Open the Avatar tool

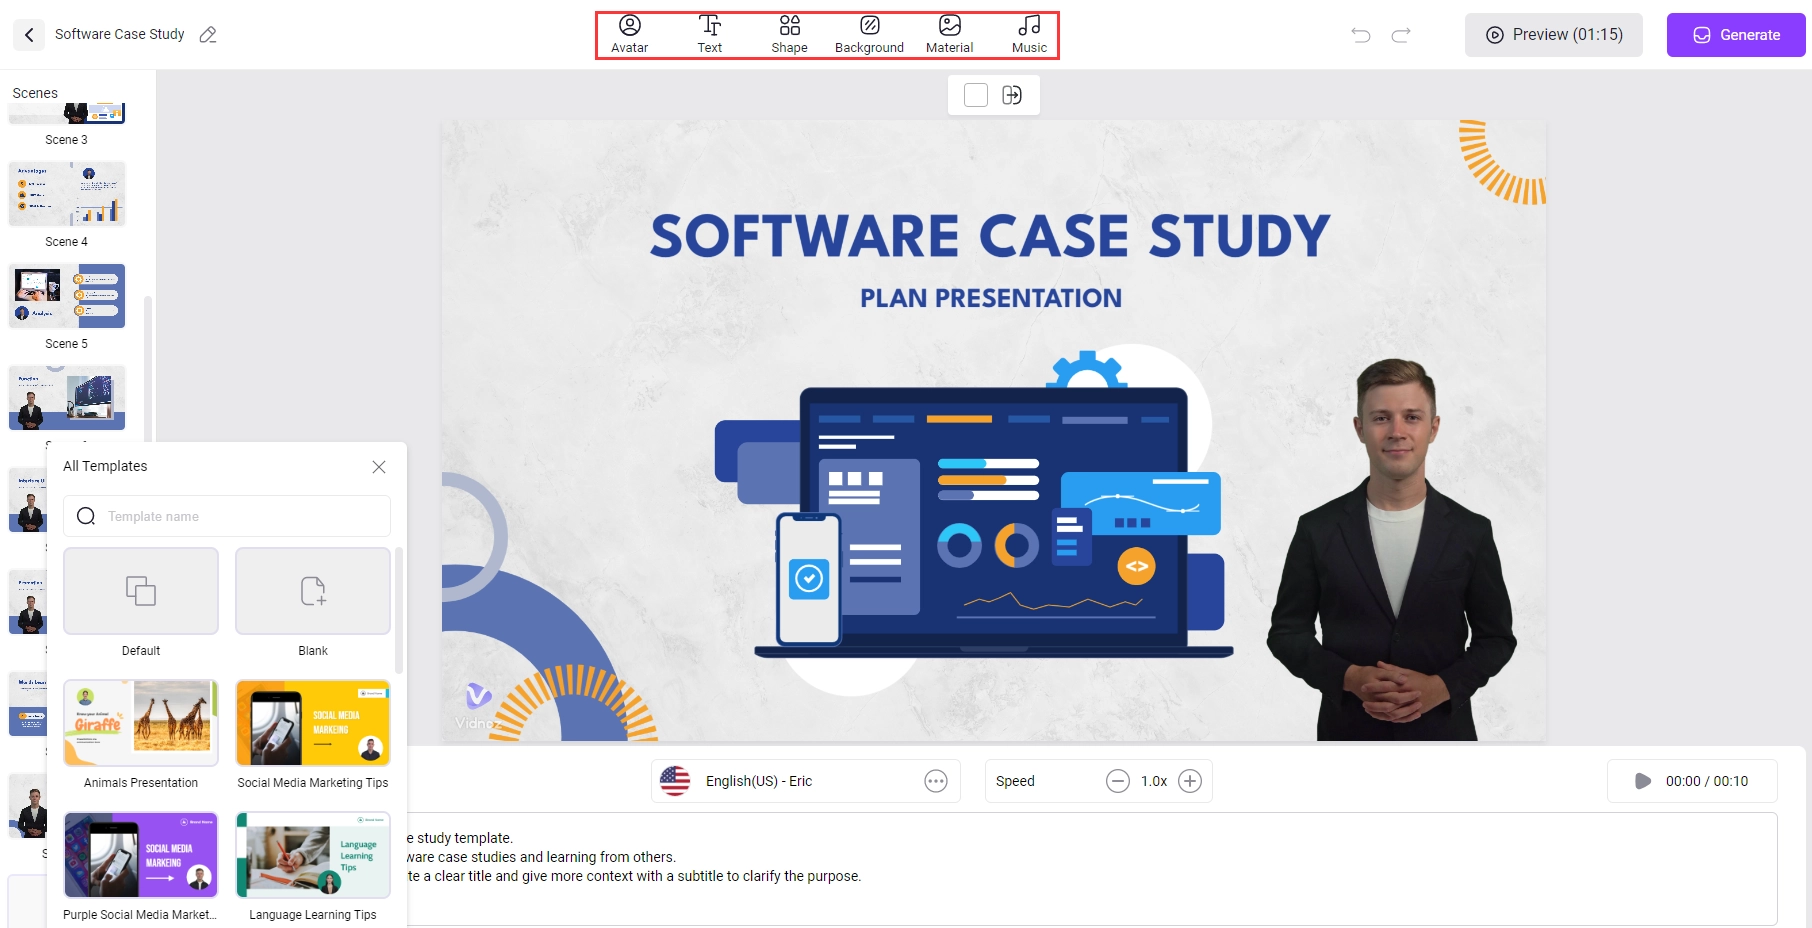[629, 34]
